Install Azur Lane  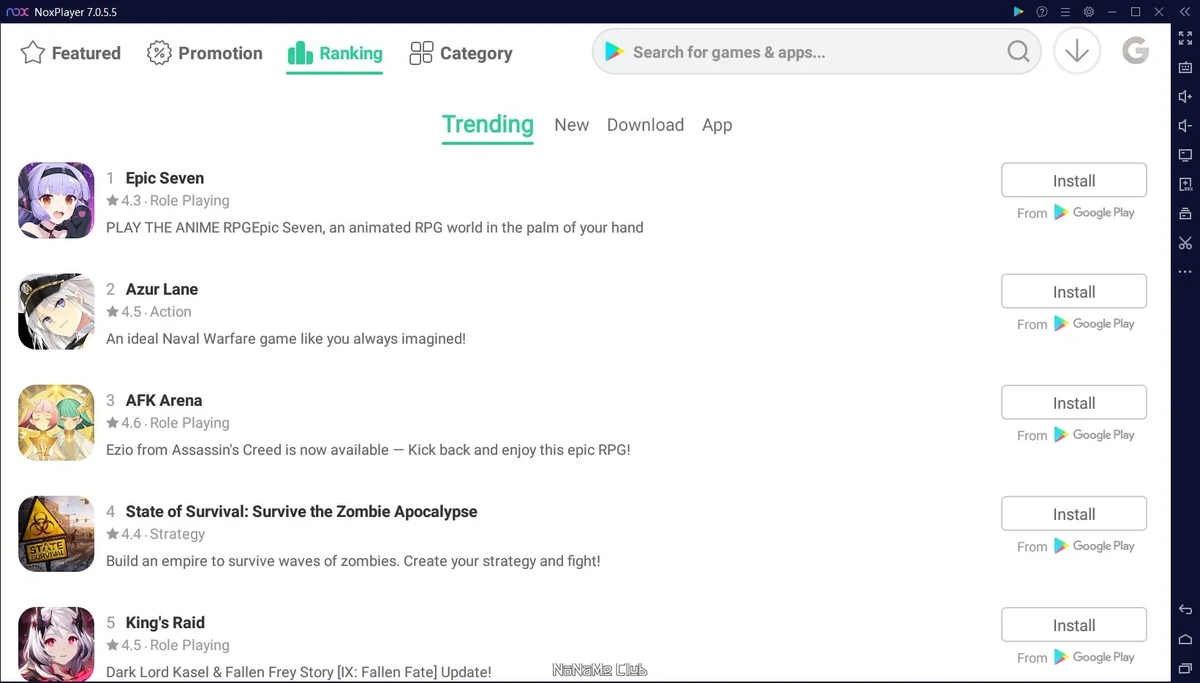[1074, 292]
